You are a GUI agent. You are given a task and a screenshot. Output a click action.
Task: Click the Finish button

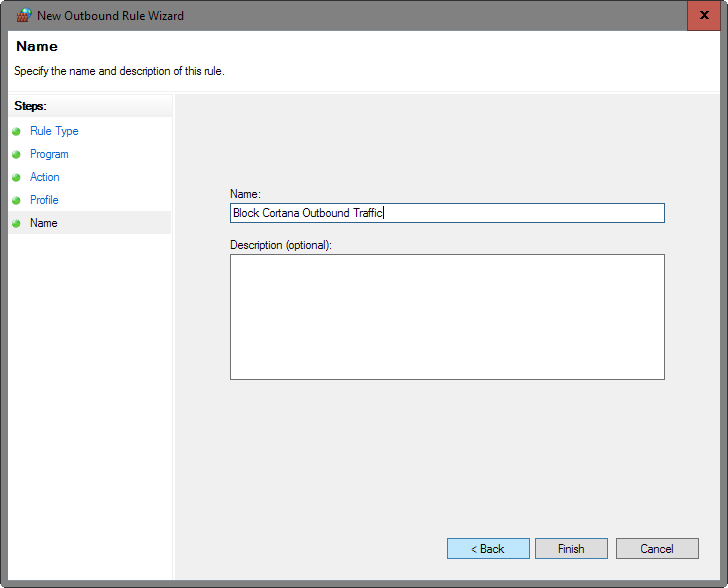571,549
